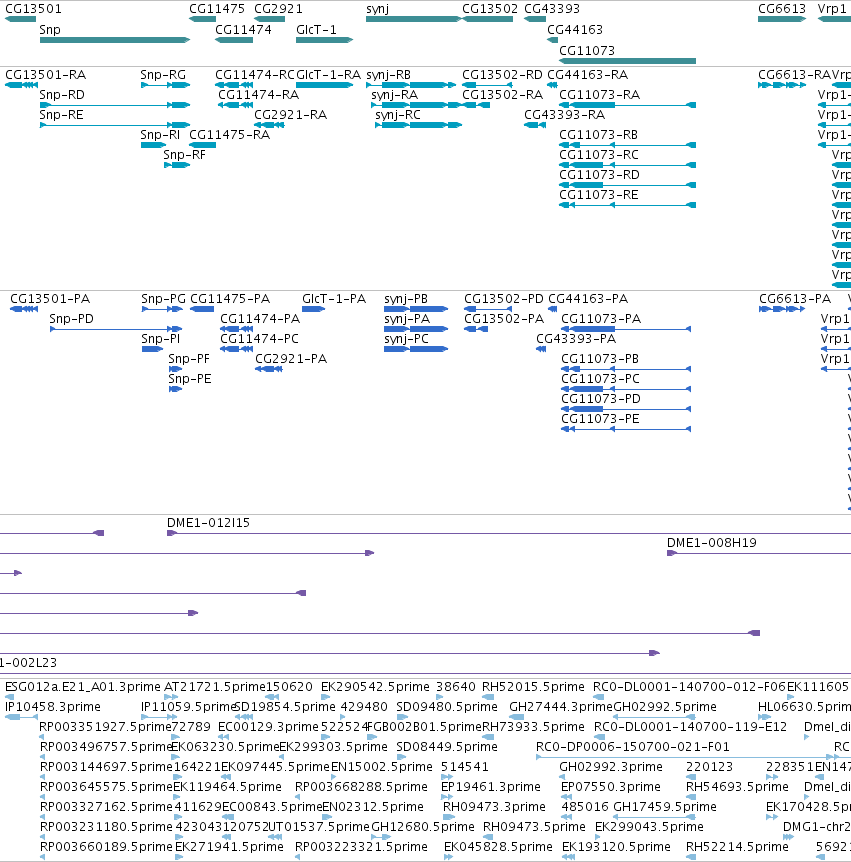Image resolution: width=851 pixels, height=862 pixels.
Task: Click the CG13502 gene label
Action: point(490,9)
